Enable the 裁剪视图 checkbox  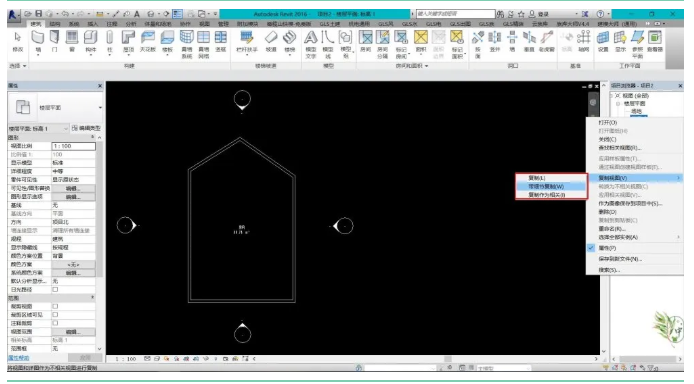pyautogui.click(x=55, y=306)
